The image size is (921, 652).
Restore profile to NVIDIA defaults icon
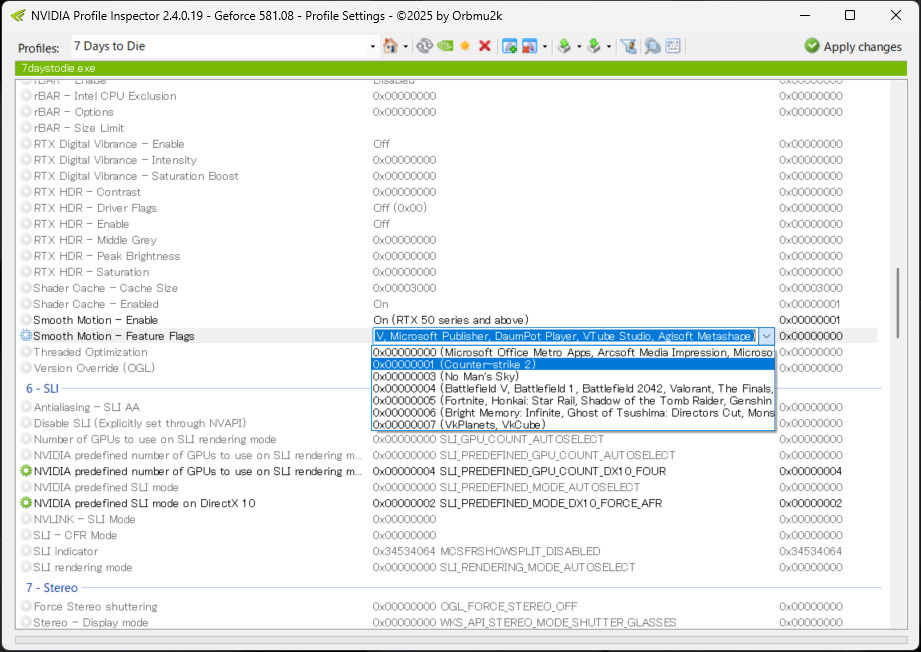point(445,46)
